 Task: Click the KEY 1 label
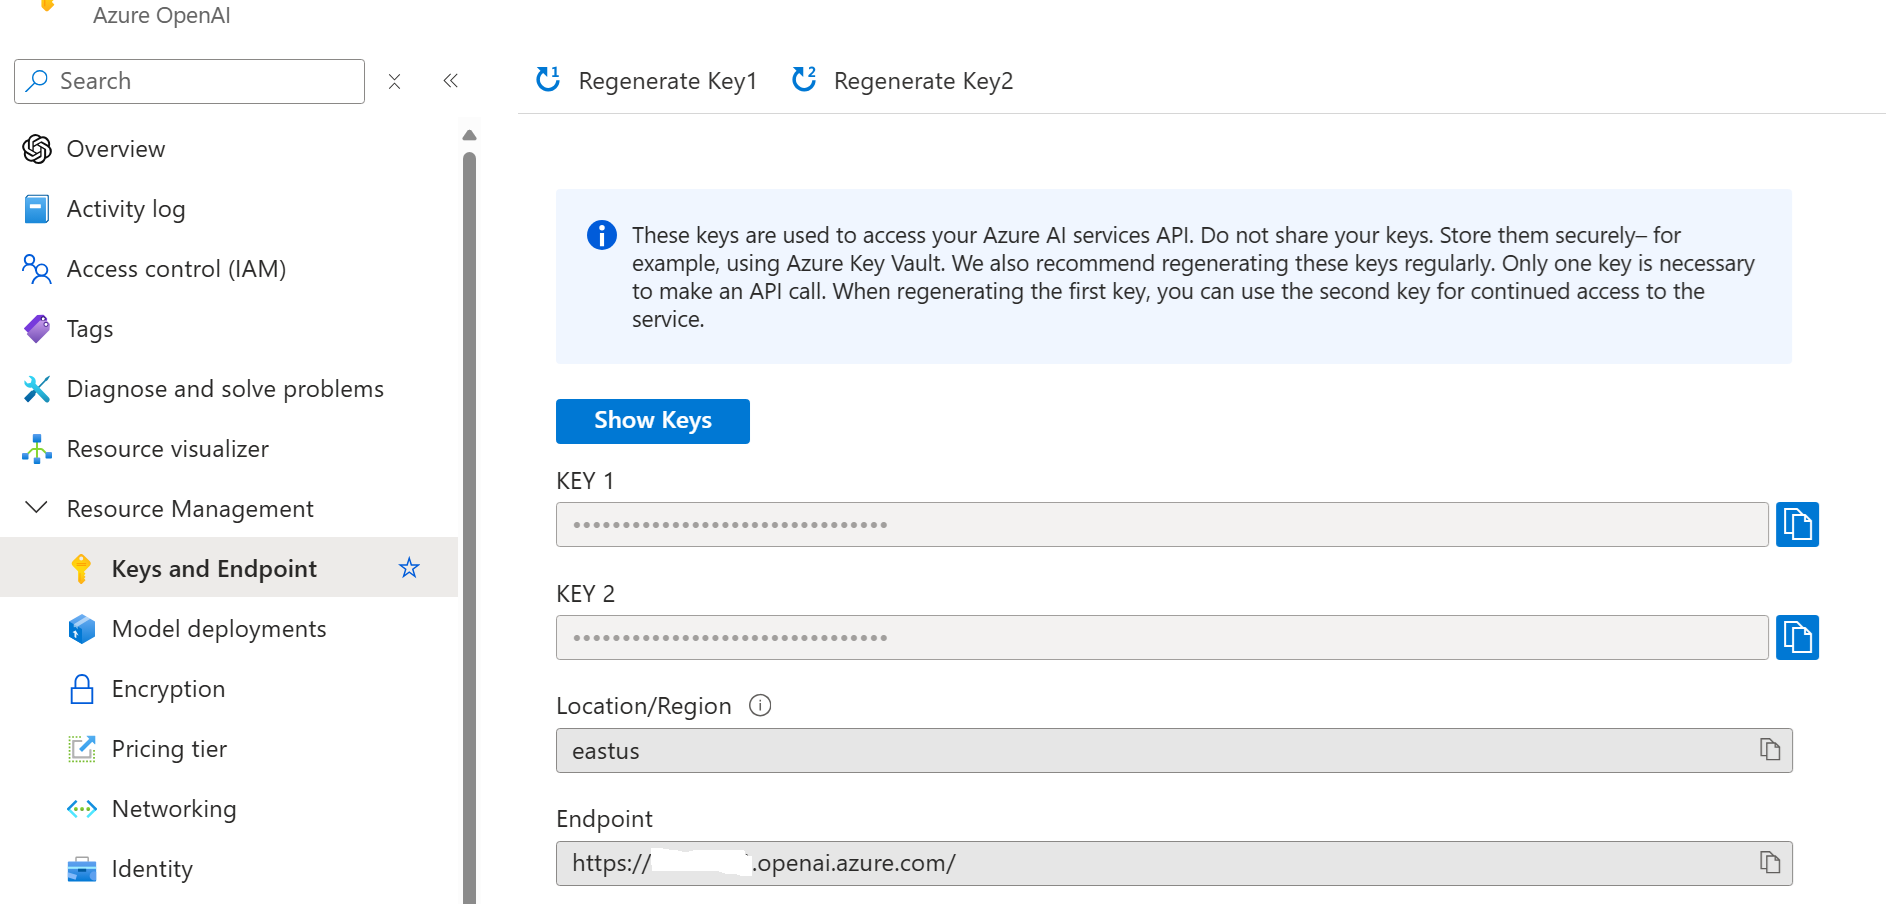click(x=585, y=481)
